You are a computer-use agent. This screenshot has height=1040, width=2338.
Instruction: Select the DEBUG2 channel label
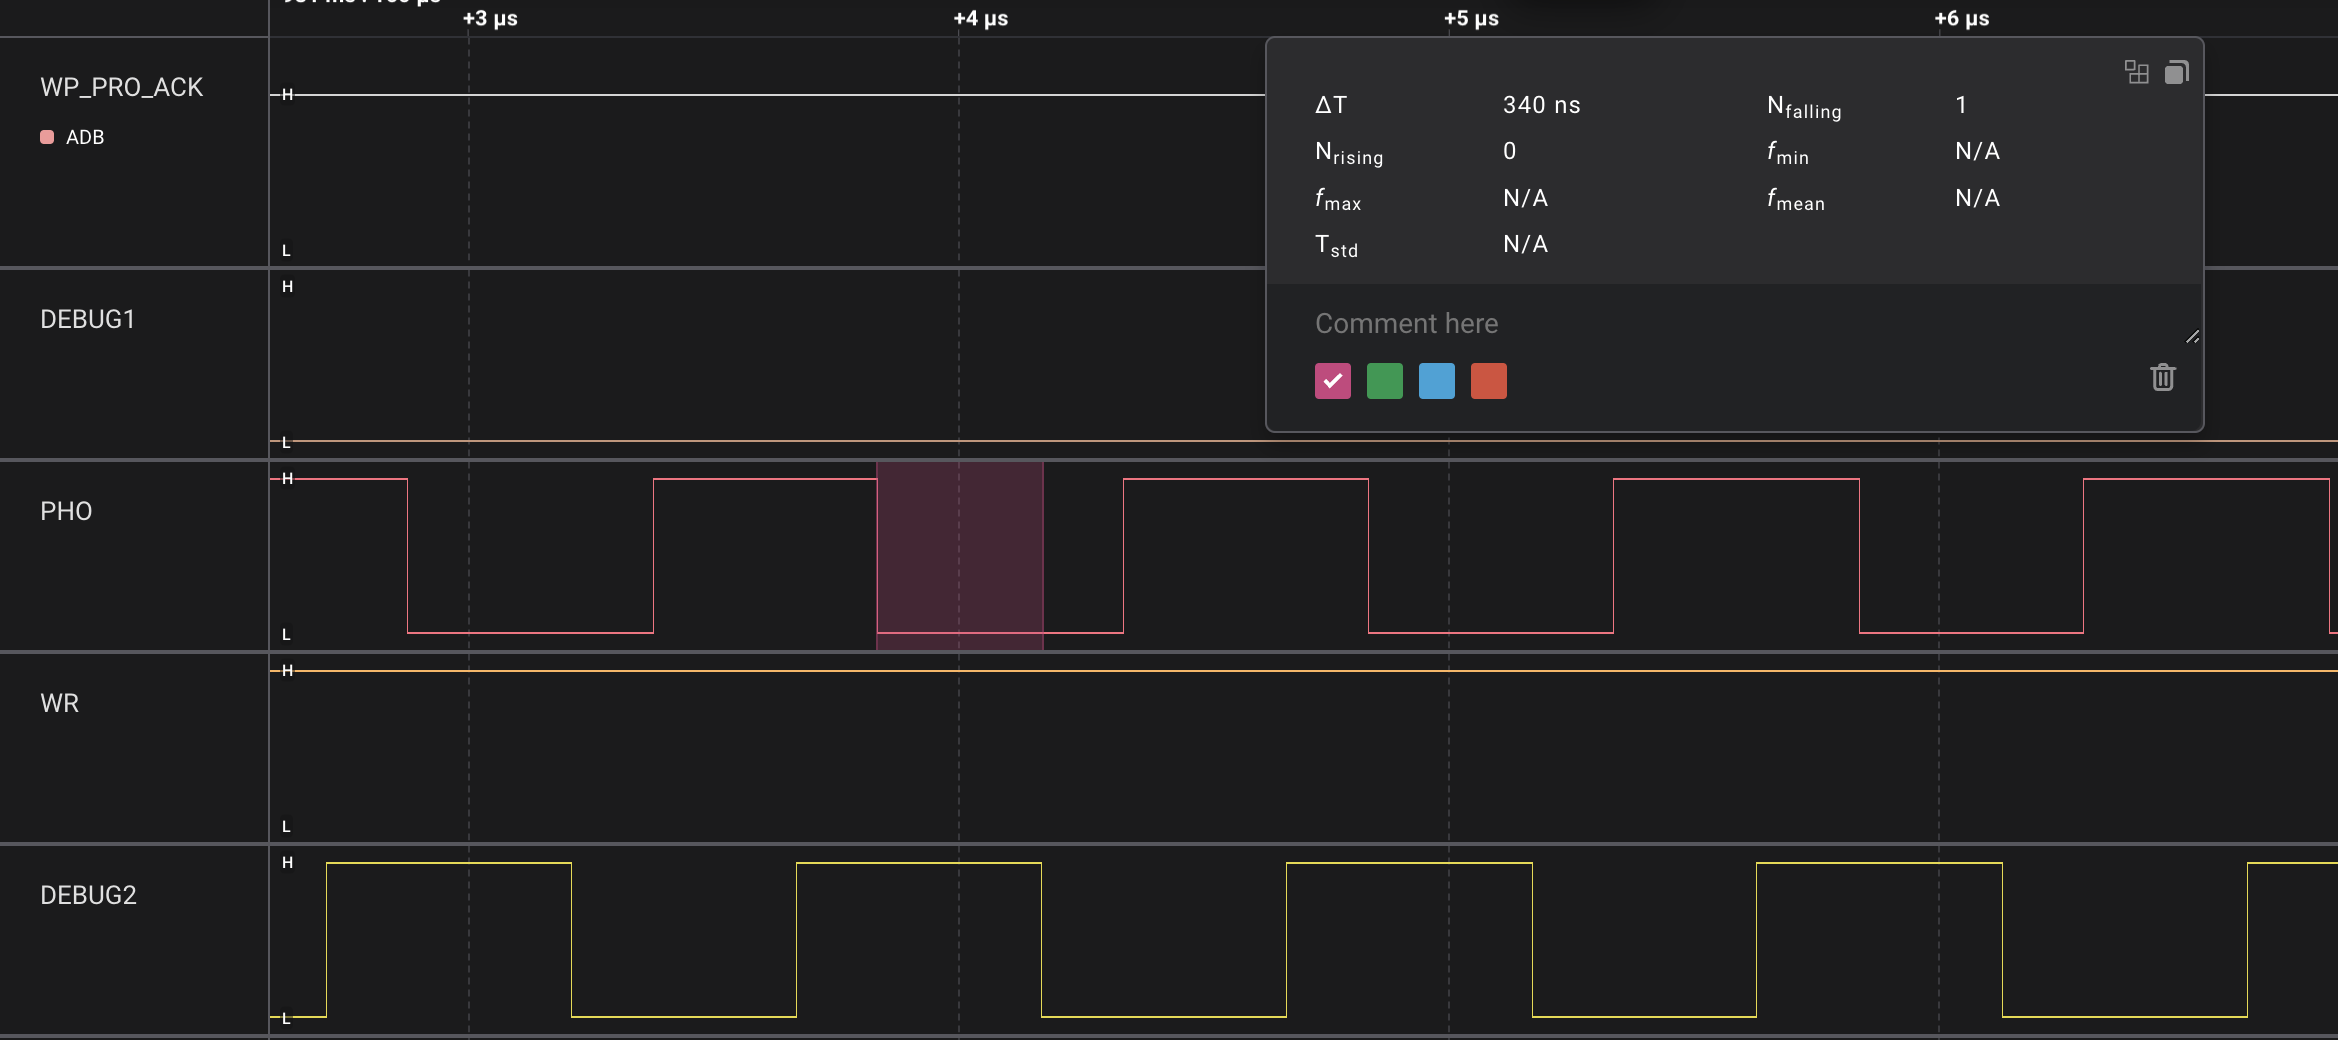[89, 895]
